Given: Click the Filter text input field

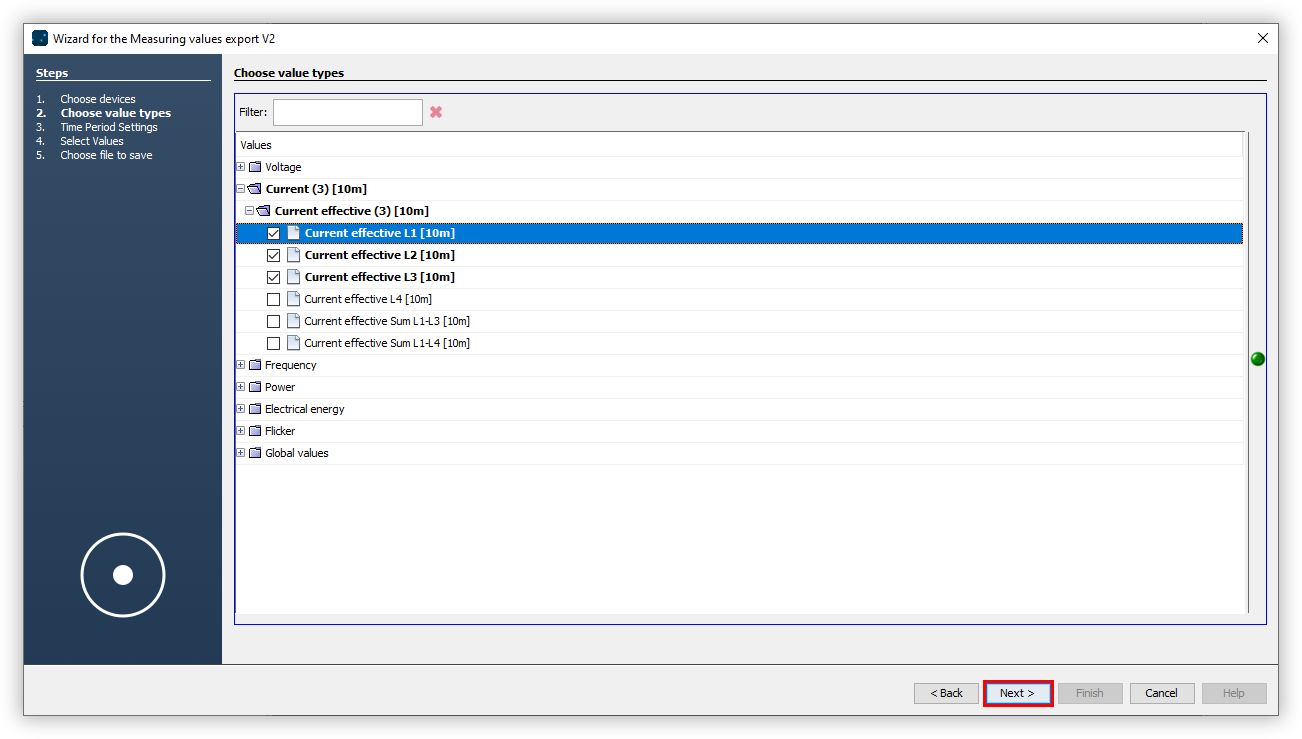Looking at the screenshot, I should click(x=348, y=112).
